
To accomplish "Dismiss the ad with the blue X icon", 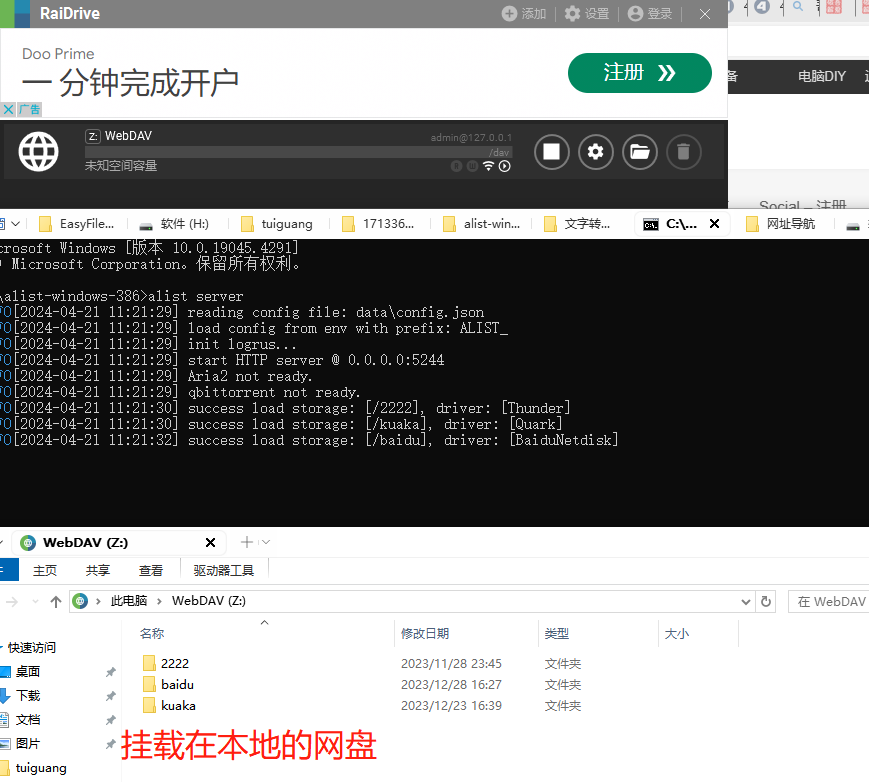I will (8, 109).
